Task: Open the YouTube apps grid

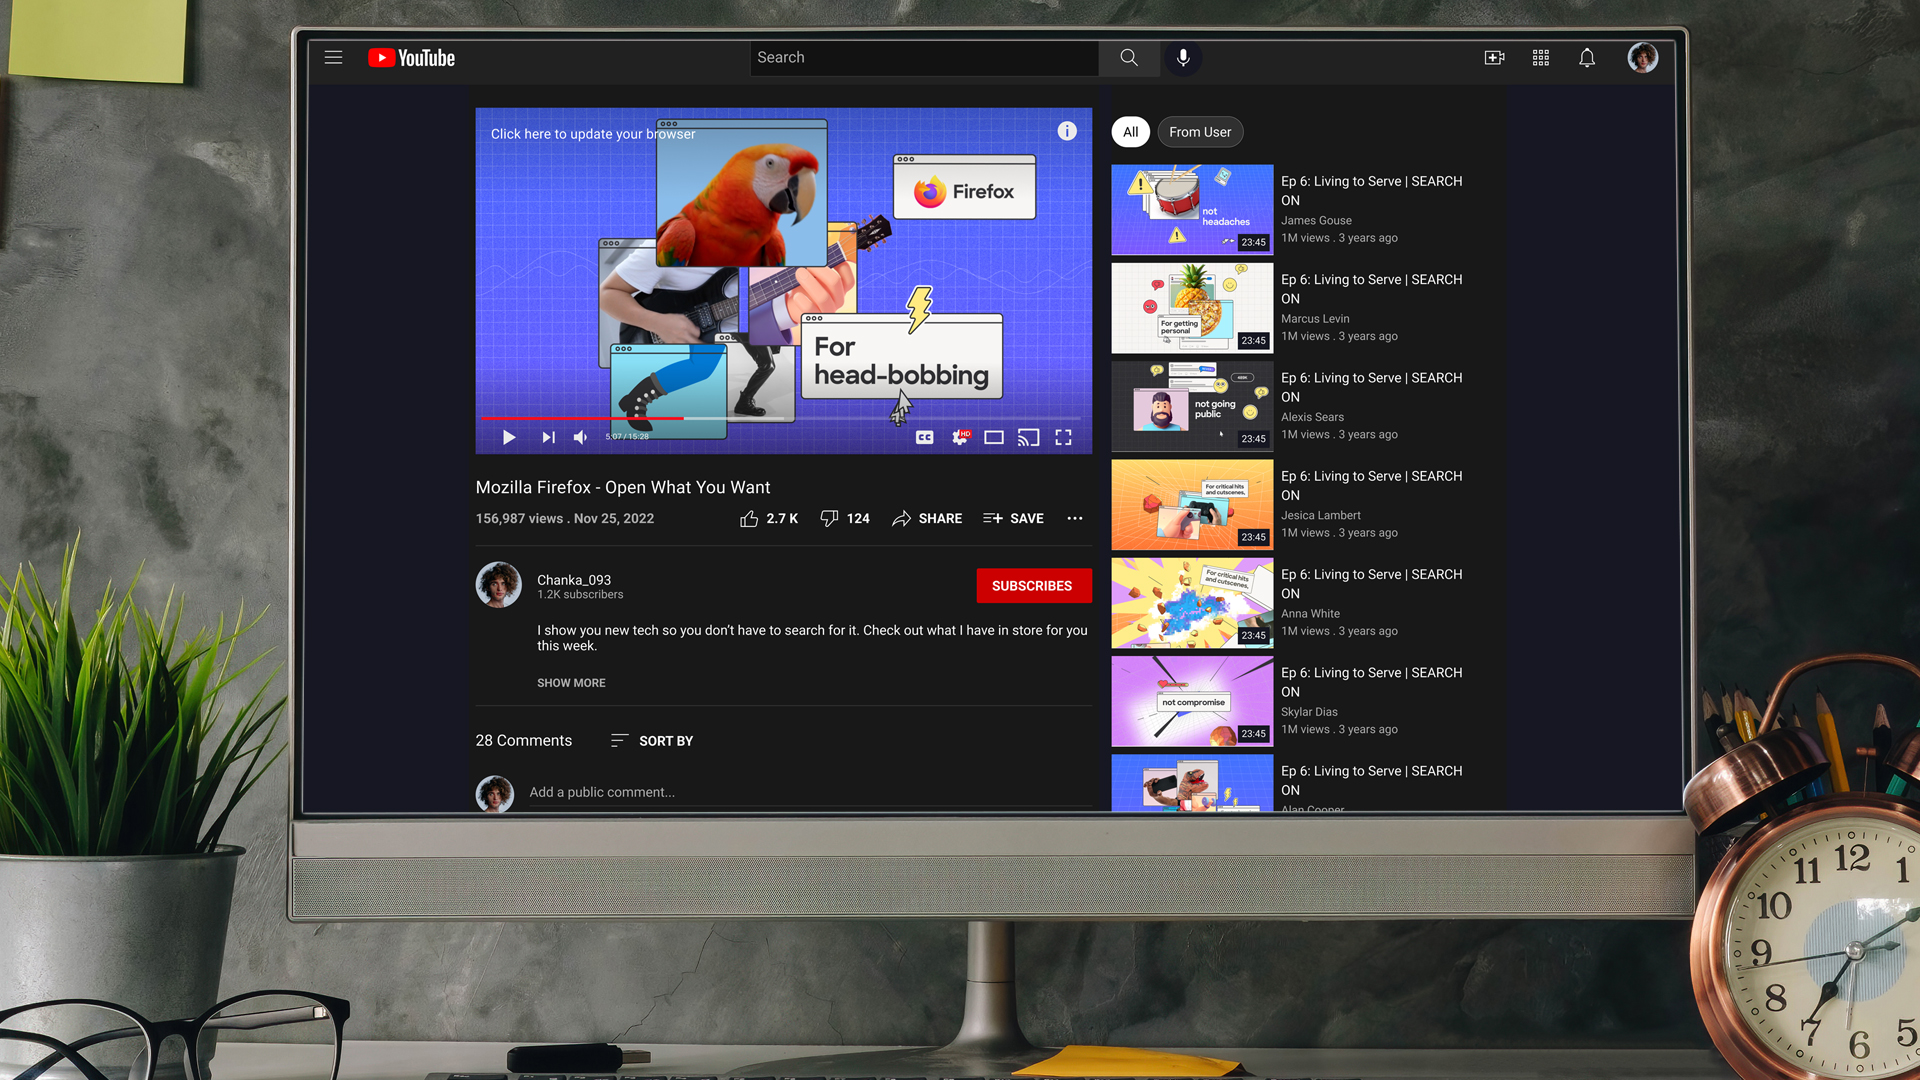Action: point(1541,58)
